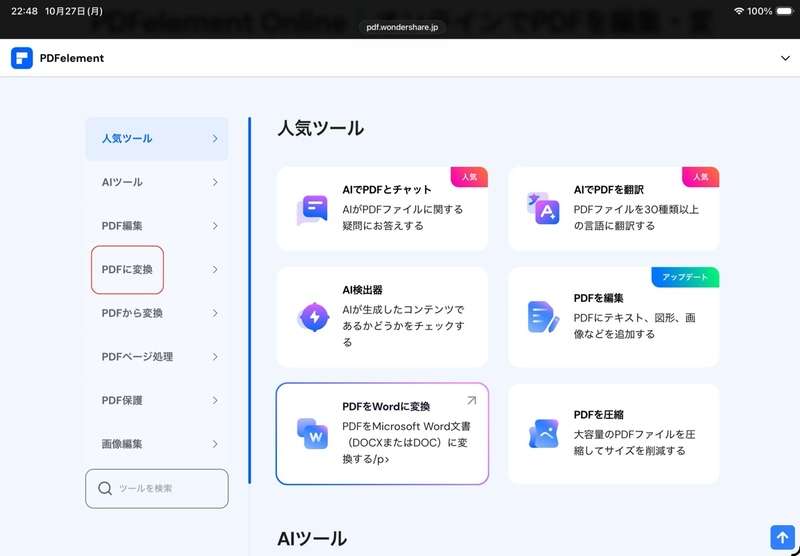800x556 pixels.
Task: Open the AIでPDFとチャット card title
Action: pyautogui.click(x=387, y=190)
